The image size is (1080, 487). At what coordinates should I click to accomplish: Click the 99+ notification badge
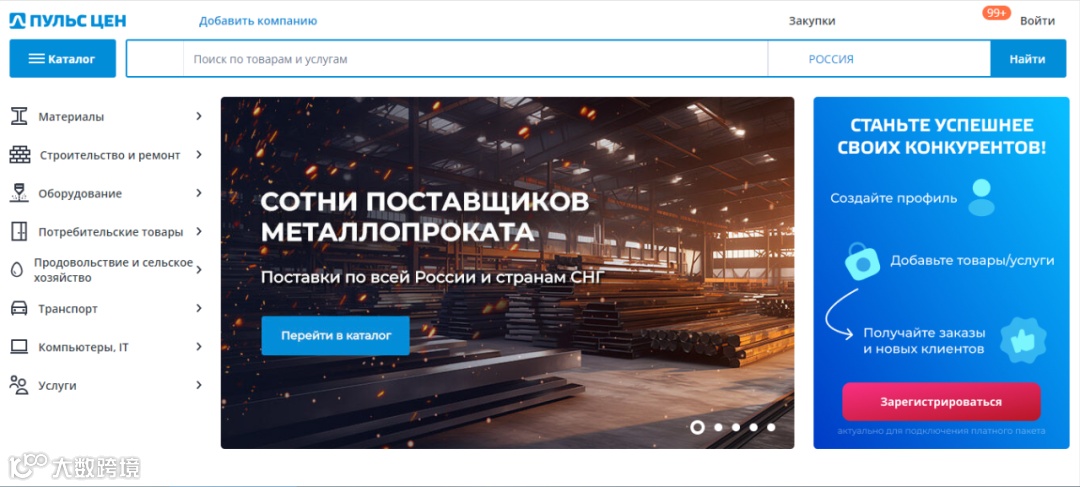pos(996,12)
